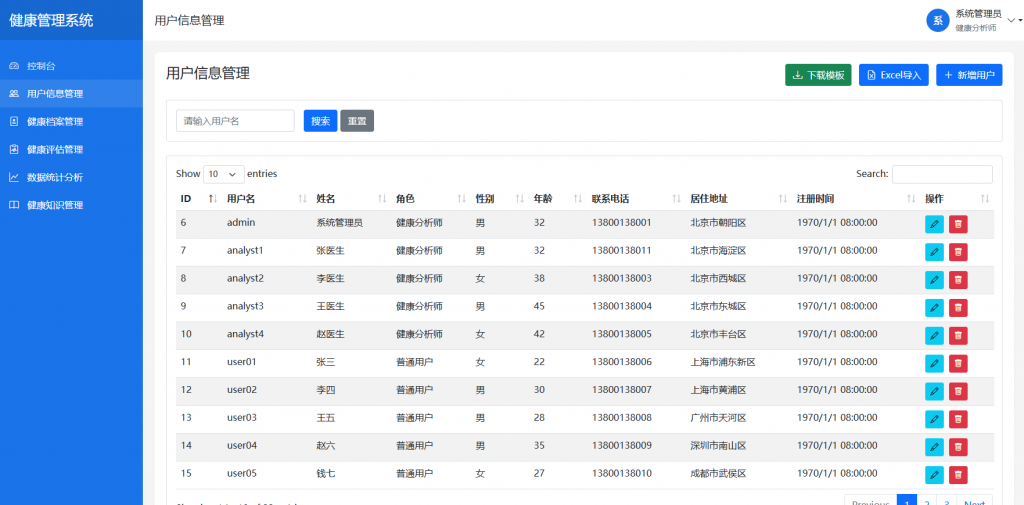Edit the user04 row
The width and height of the screenshot is (1024, 505).
coord(935,447)
